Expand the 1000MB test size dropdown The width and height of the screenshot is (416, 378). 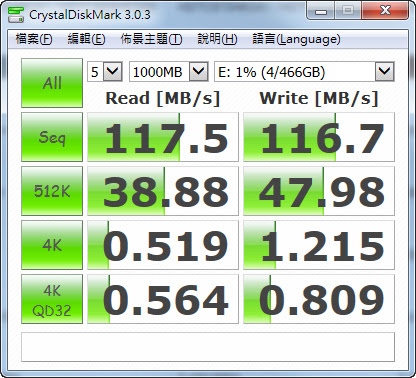[169, 71]
